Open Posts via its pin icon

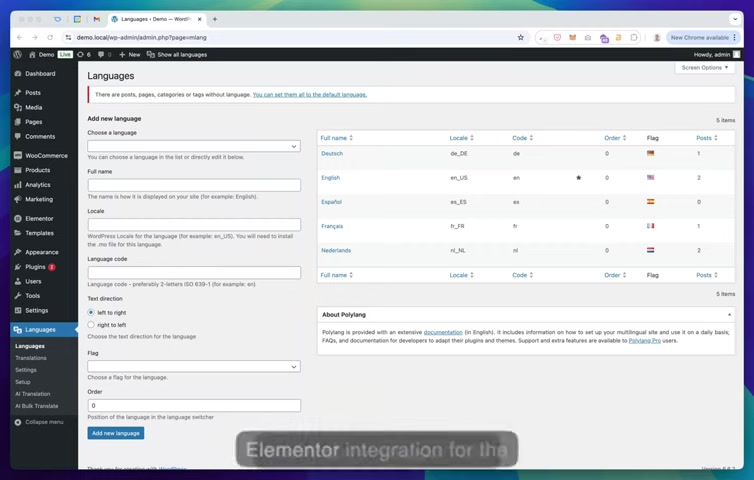(x=18, y=92)
